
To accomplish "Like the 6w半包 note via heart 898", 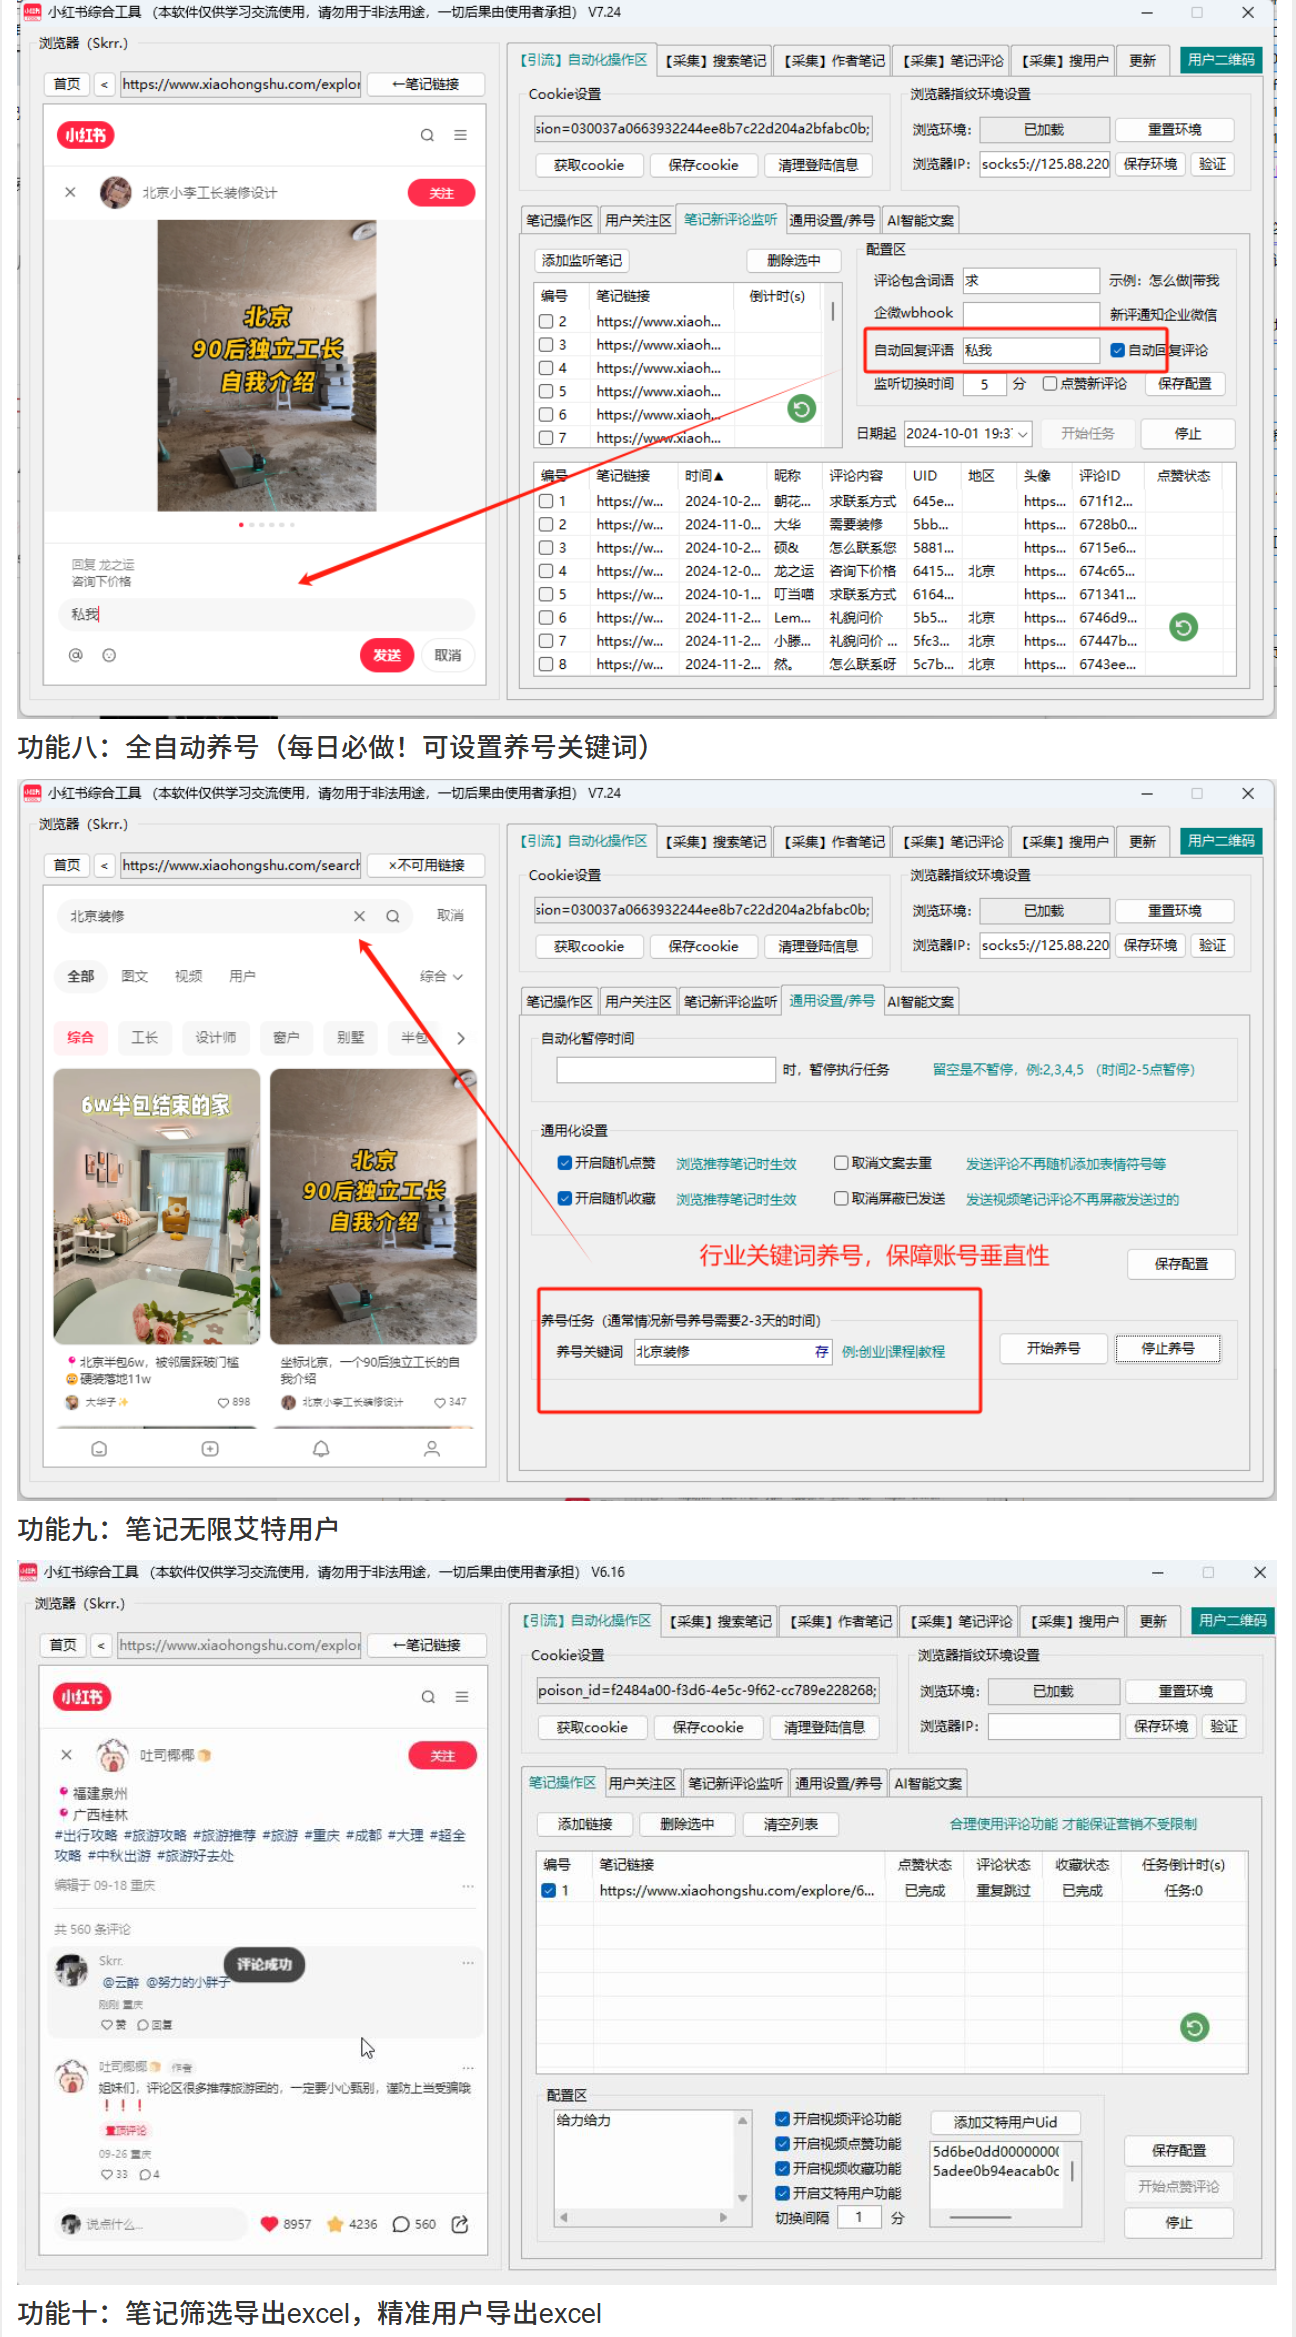I will [223, 1402].
